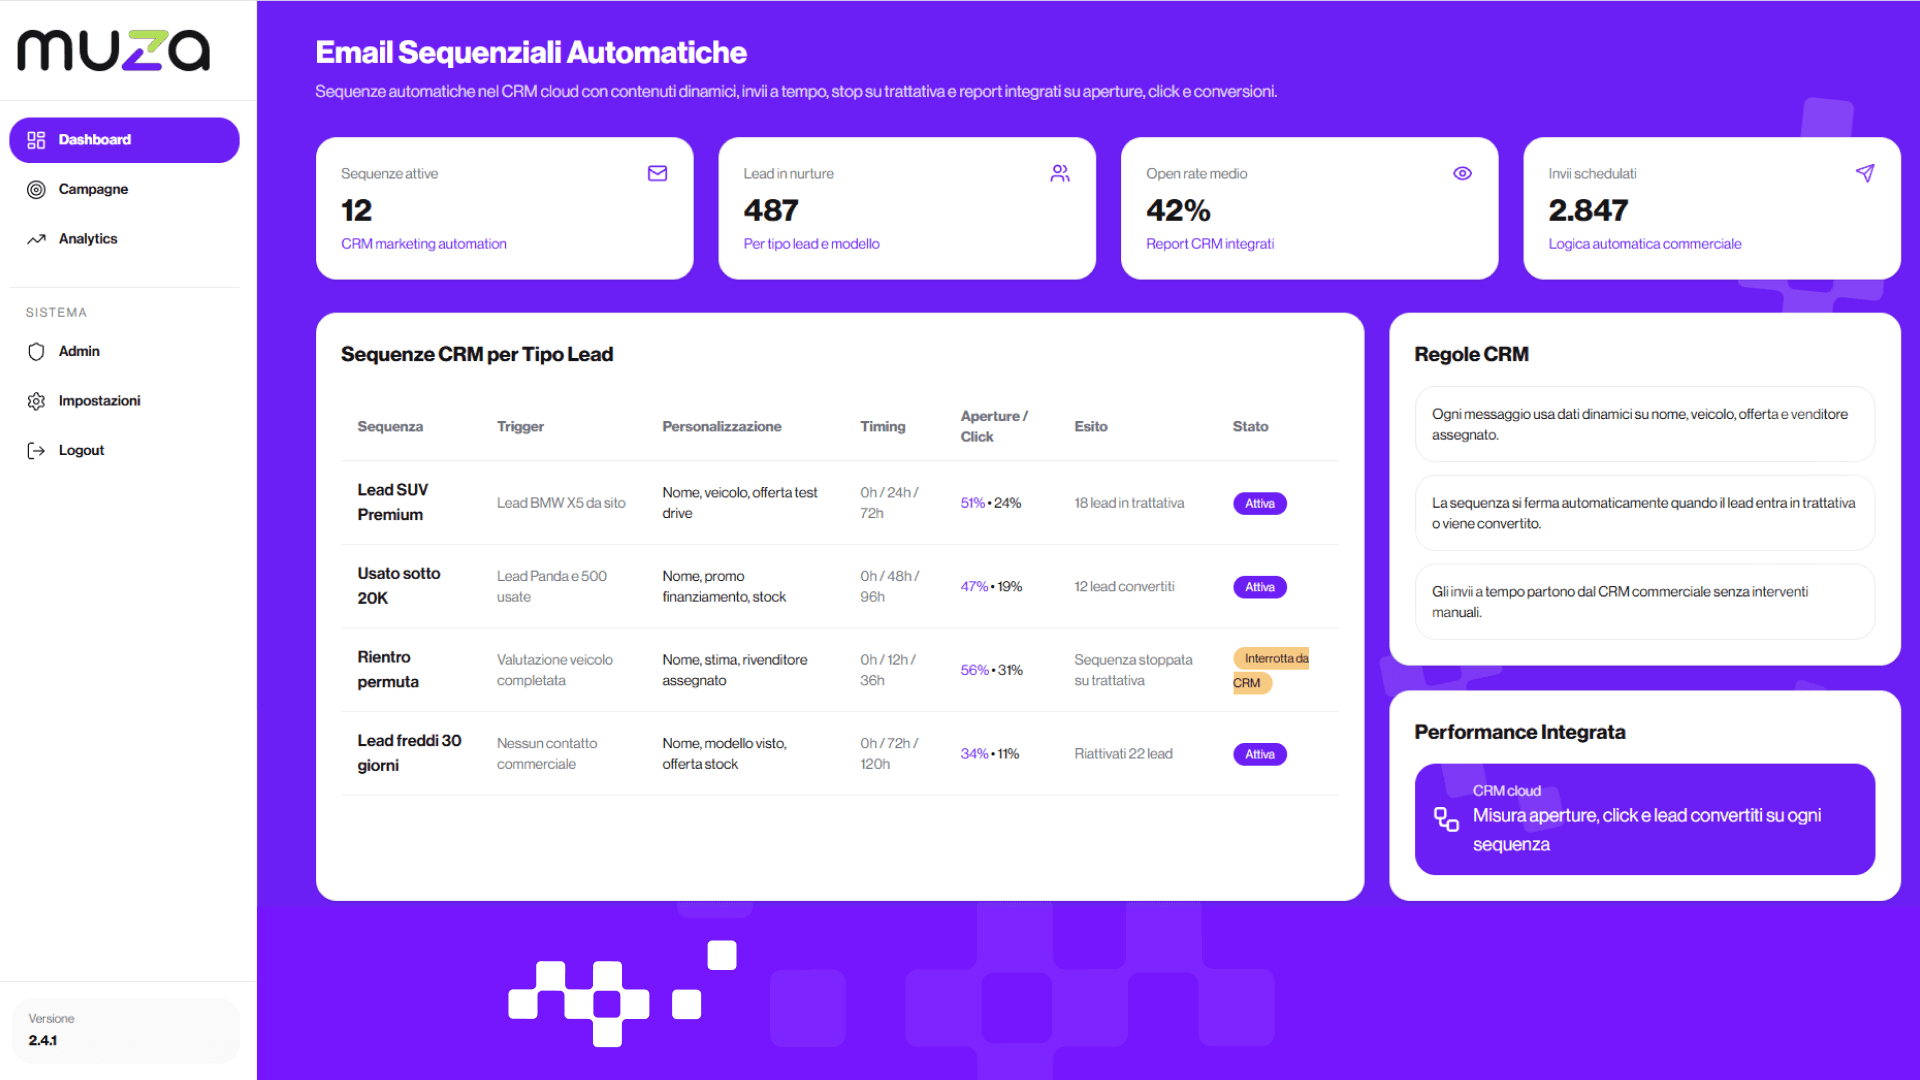1920x1080 pixels.
Task: Click the CRM marketing automation link
Action: click(x=424, y=244)
